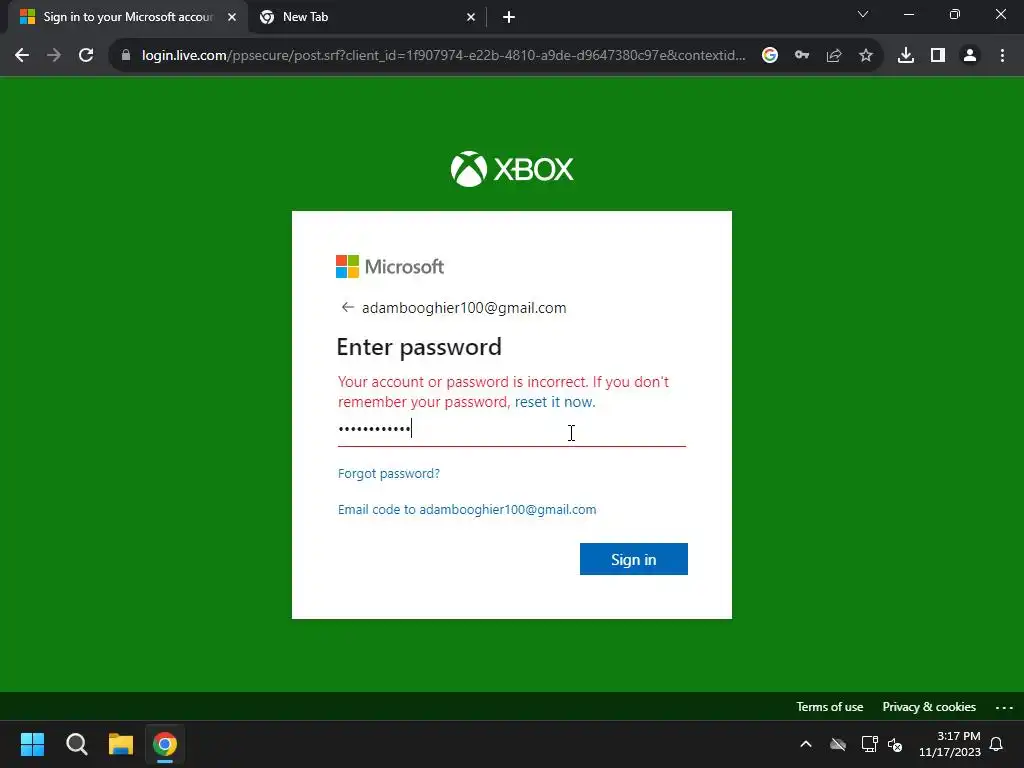Click the Xbox logo
The image size is (1024, 768).
(x=512, y=169)
